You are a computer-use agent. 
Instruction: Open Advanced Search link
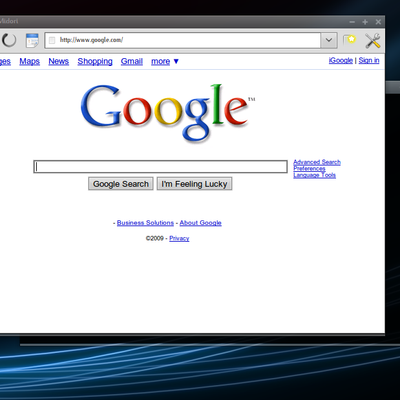(x=317, y=162)
